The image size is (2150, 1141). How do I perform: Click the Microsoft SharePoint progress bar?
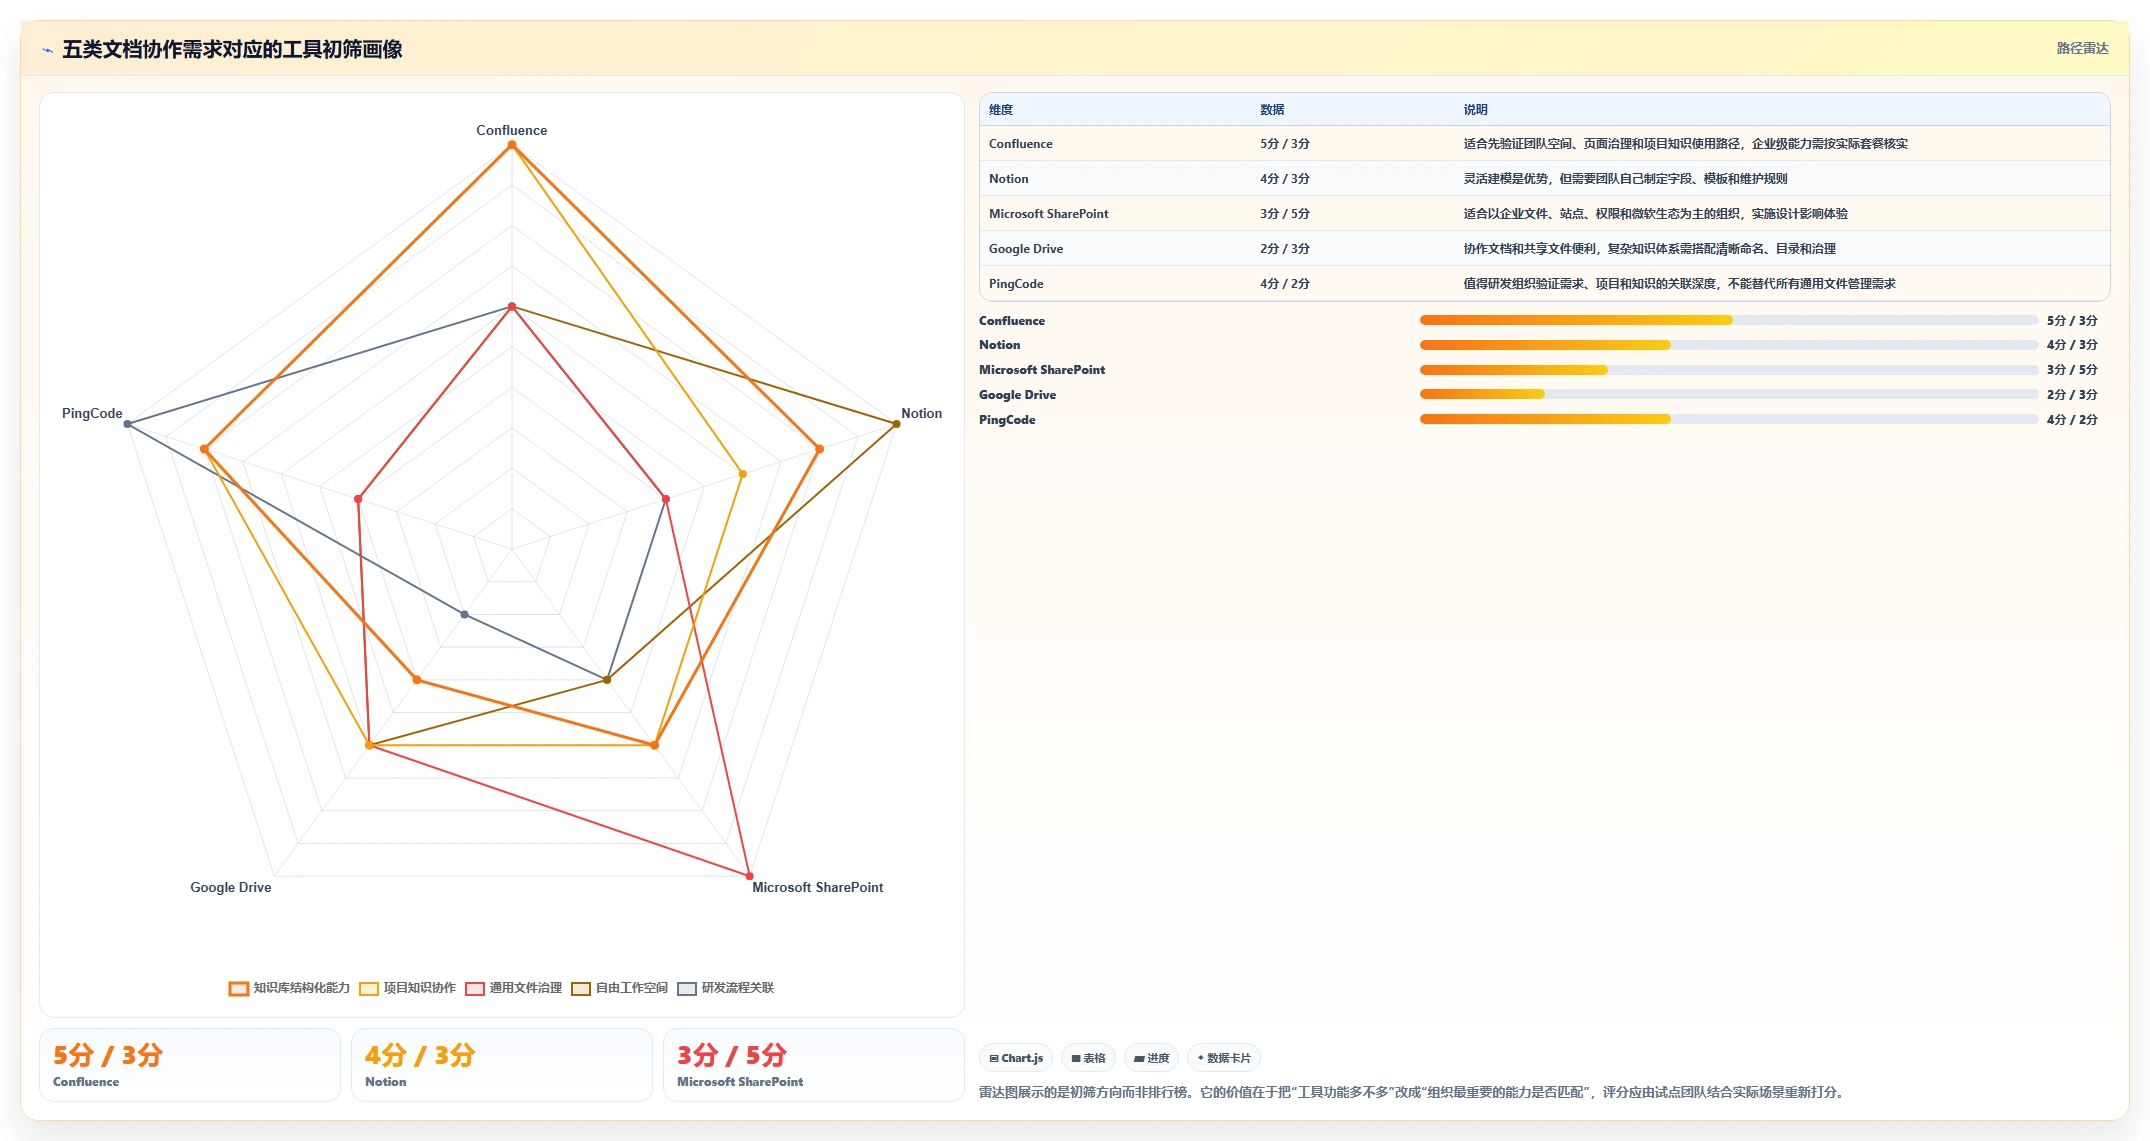coord(1728,370)
